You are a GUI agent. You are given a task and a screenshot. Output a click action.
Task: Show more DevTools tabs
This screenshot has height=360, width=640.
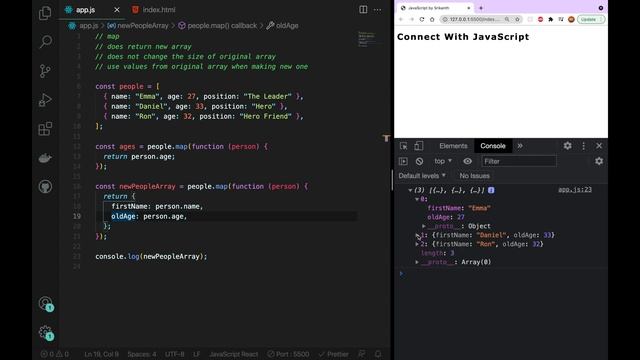(x=520, y=146)
